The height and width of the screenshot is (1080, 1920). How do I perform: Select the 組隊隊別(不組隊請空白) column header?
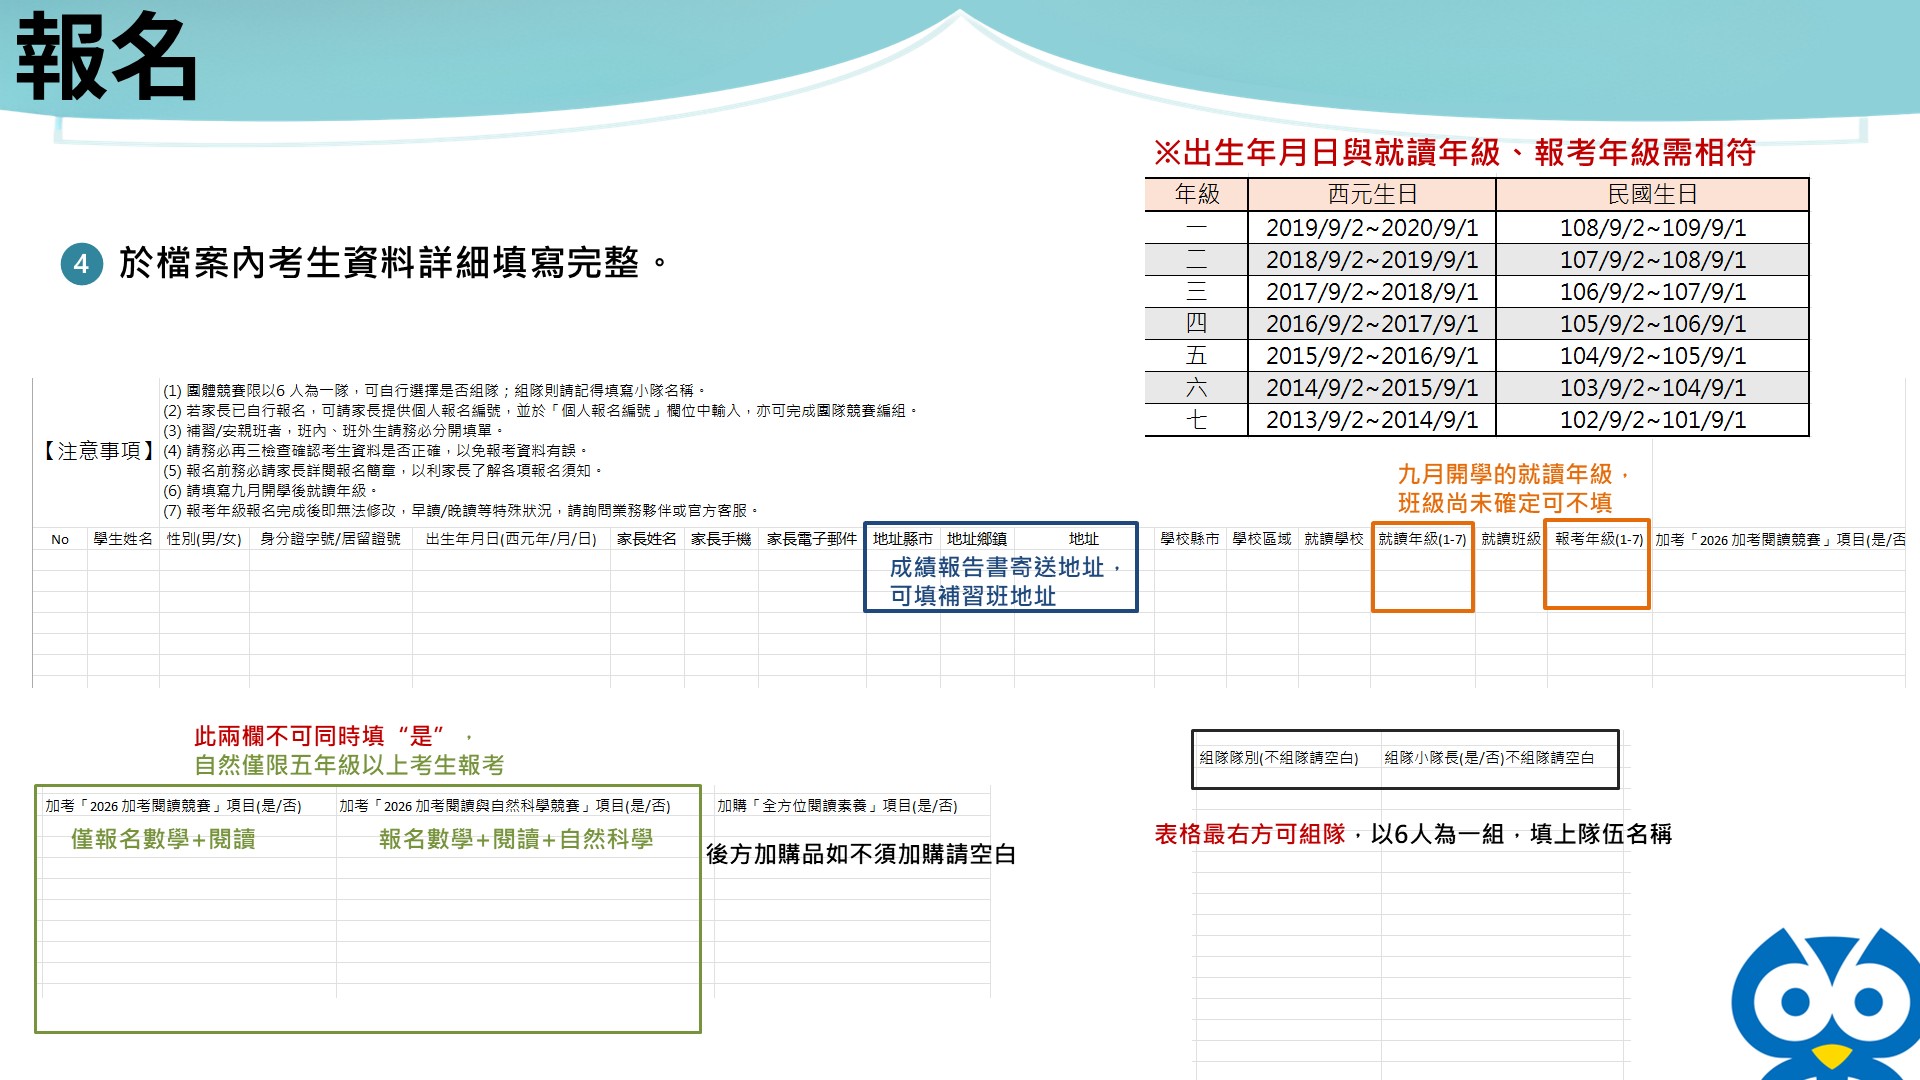pyautogui.click(x=1279, y=758)
